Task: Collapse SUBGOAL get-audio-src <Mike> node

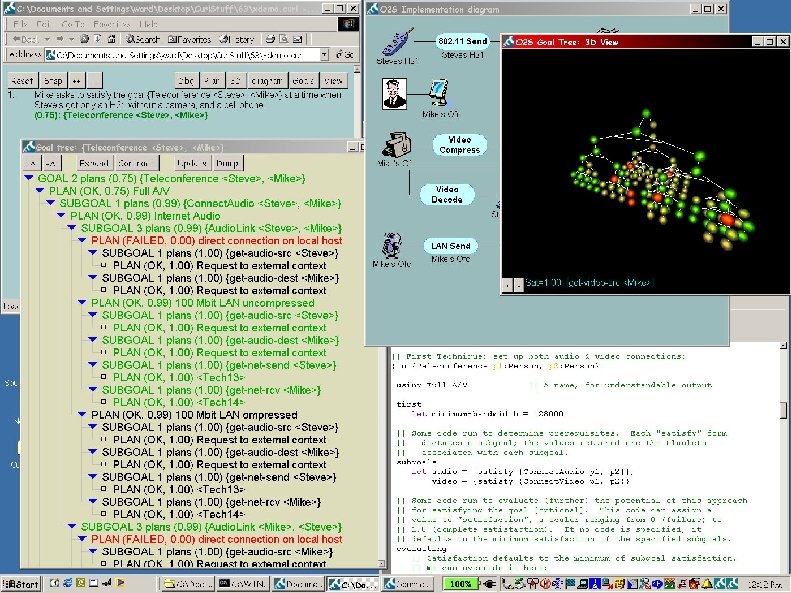Action: pyautogui.click(x=93, y=552)
